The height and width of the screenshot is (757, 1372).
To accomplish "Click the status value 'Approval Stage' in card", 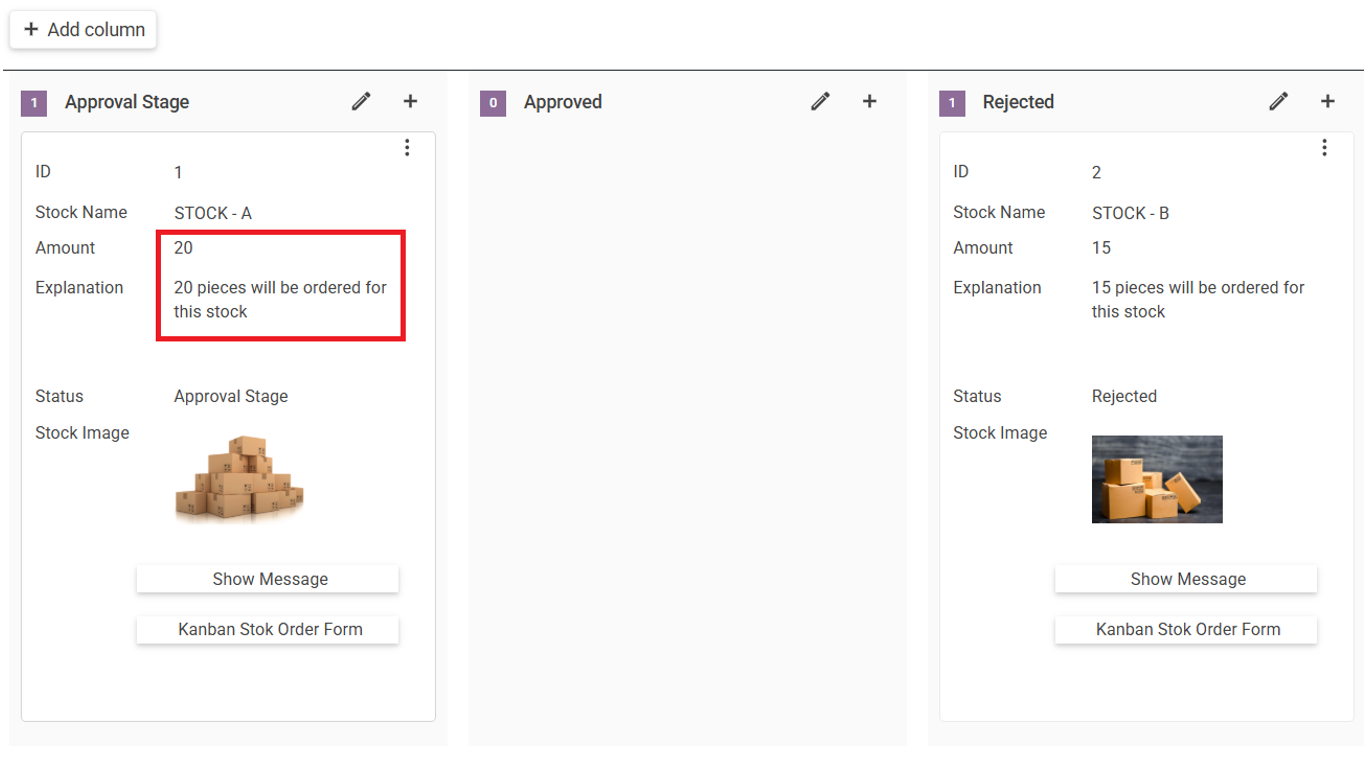I will coord(231,396).
